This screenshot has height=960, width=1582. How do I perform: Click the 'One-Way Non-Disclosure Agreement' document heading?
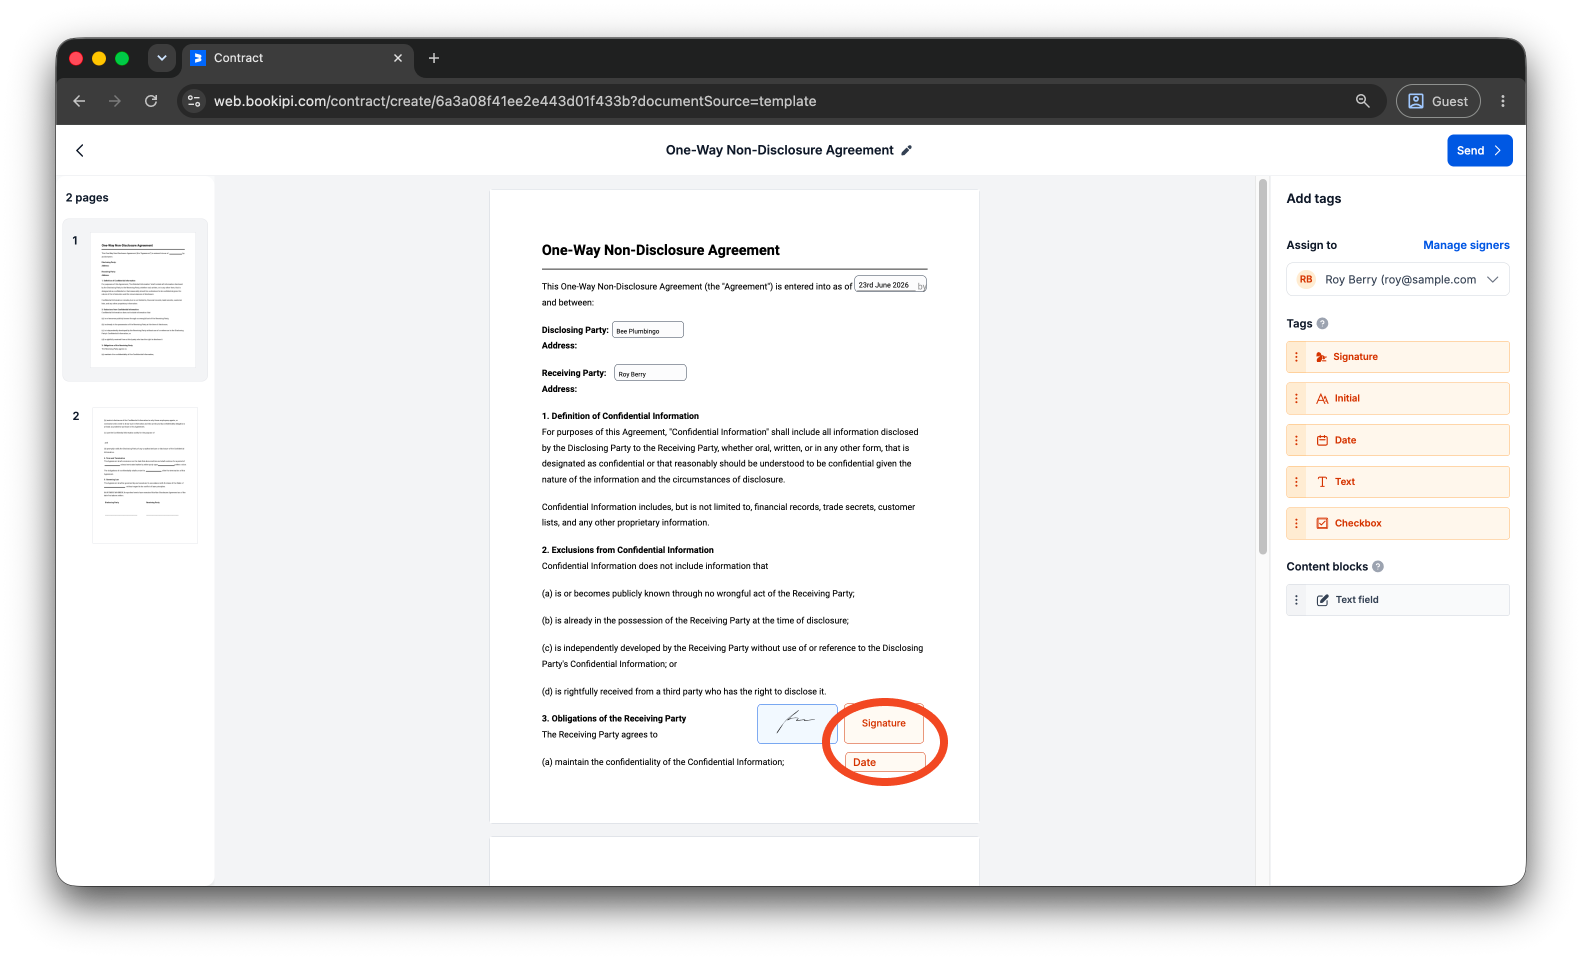pos(661,250)
